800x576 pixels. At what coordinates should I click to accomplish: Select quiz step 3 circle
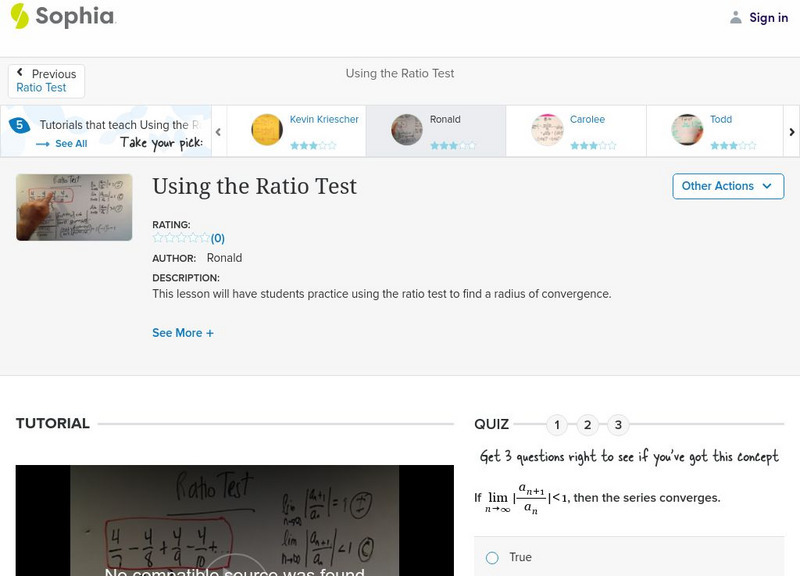(x=617, y=424)
